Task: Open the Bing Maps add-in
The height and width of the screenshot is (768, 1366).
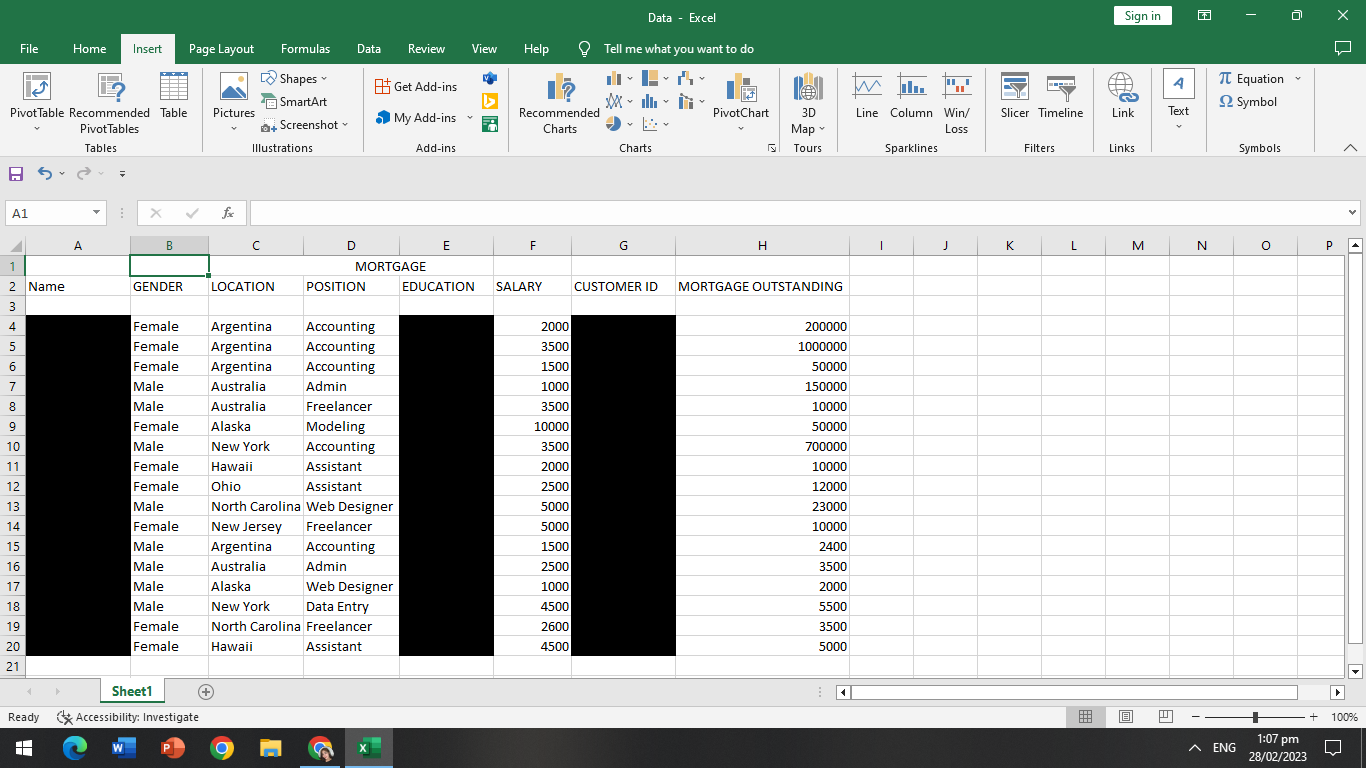Action: (490, 101)
